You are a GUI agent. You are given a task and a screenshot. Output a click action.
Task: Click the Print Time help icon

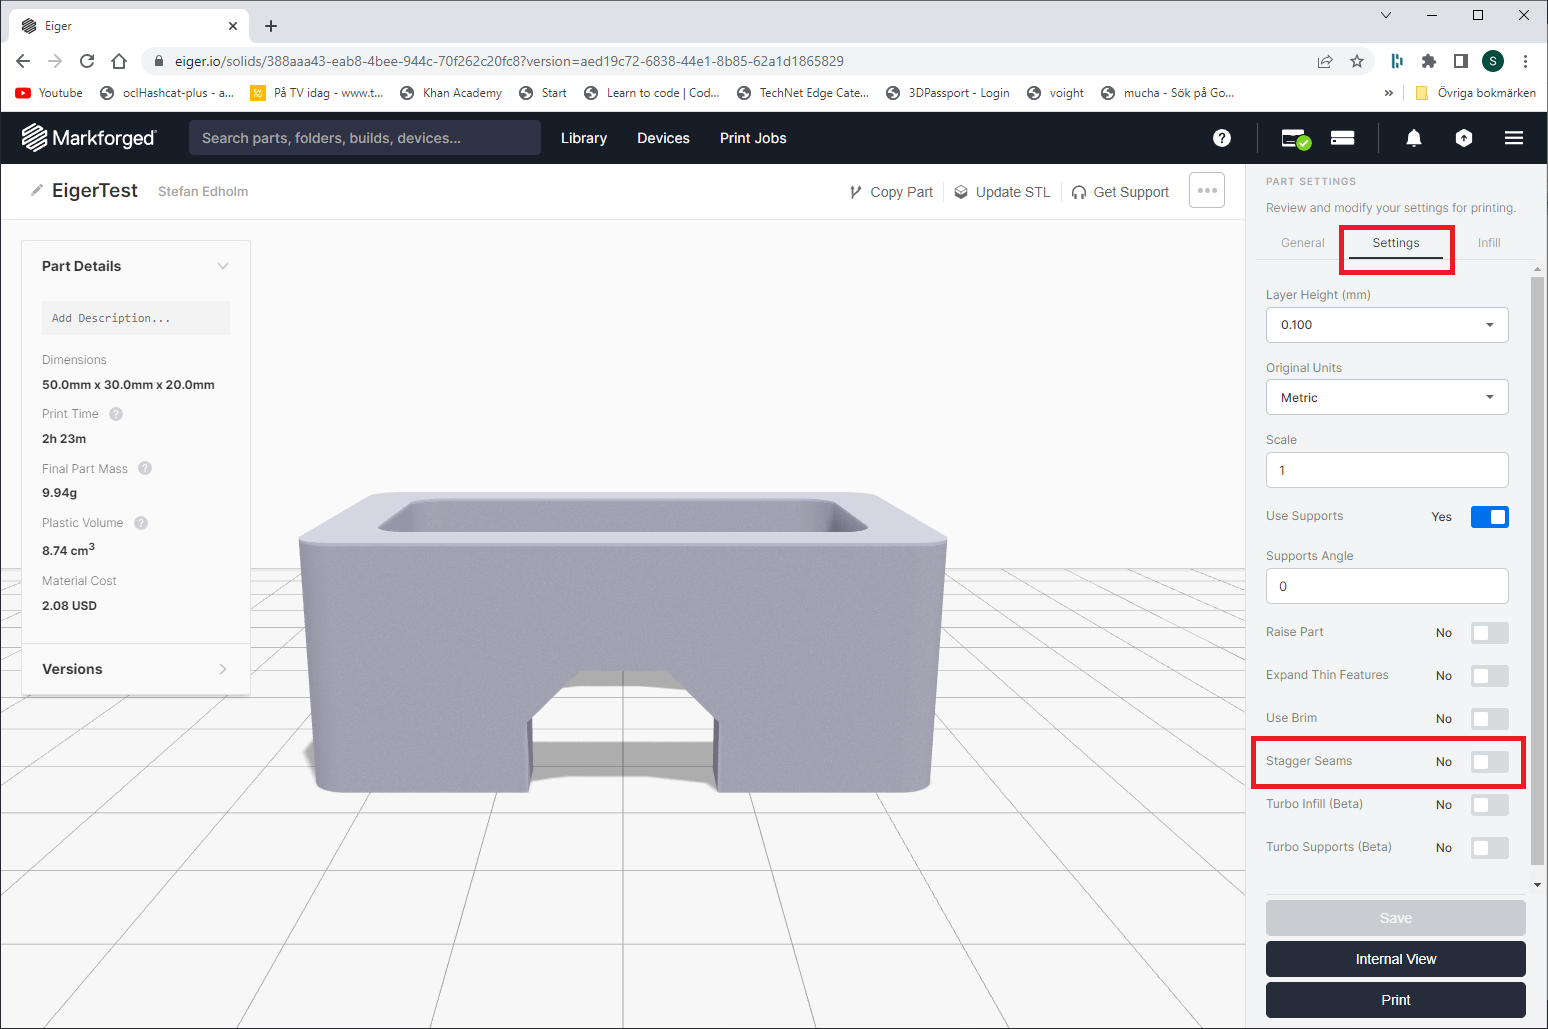pos(116,414)
